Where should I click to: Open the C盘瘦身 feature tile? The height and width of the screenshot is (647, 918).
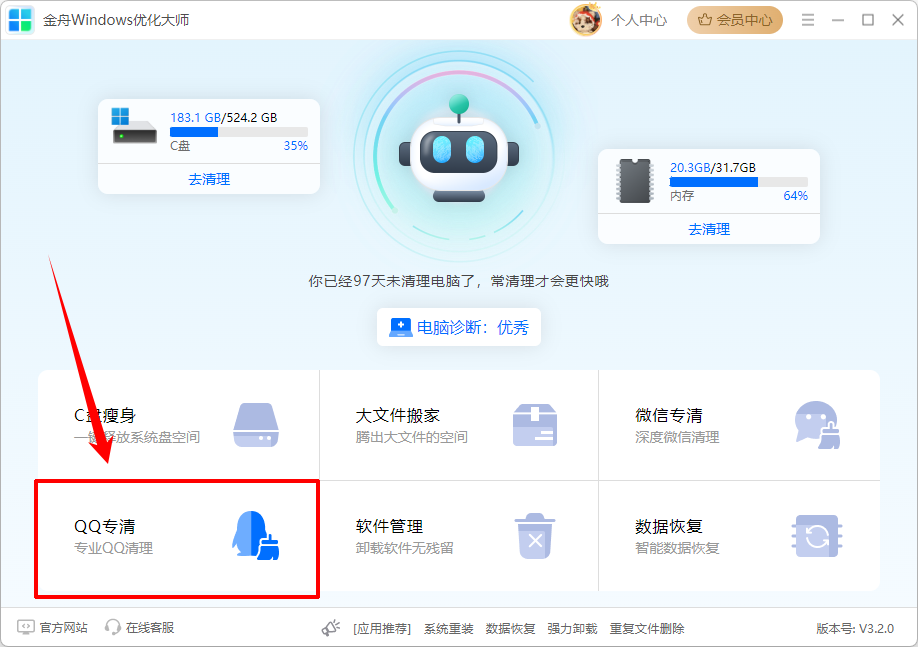coord(179,425)
